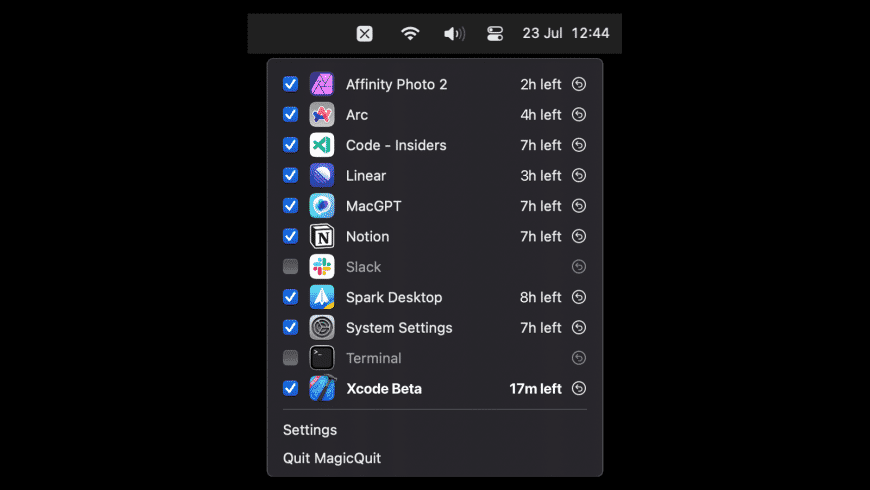Uncheck the Affinity Photo 2 checkbox
This screenshot has height=490, width=870.
coord(290,84)
